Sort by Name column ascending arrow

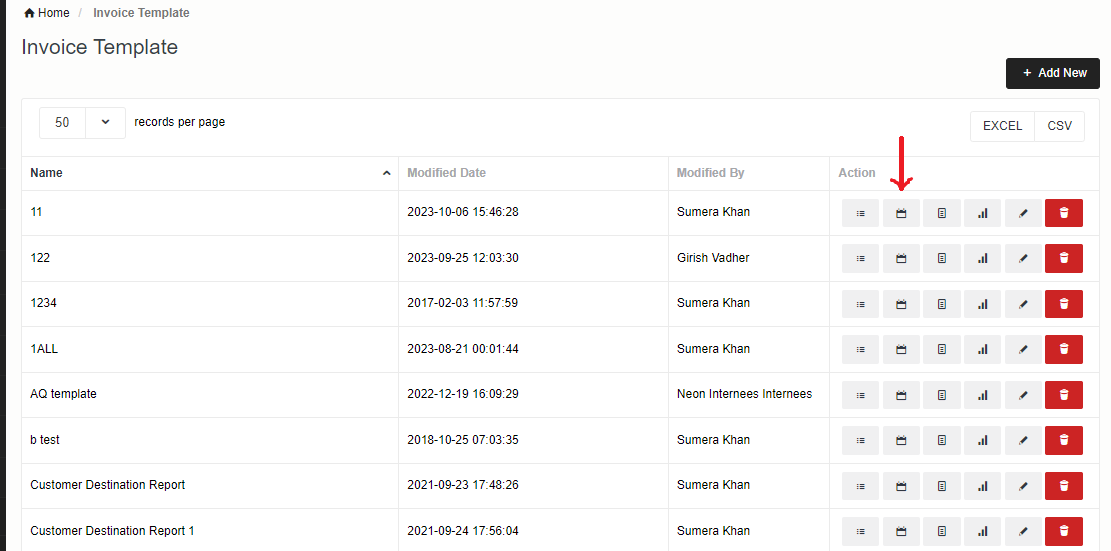(387, 174)
